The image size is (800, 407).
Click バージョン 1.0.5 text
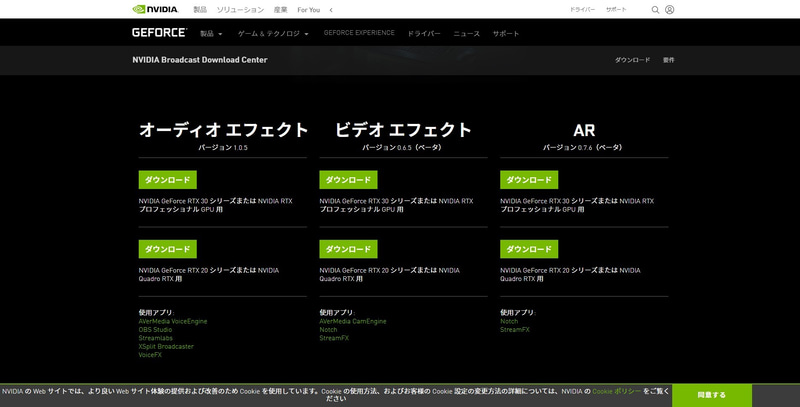coord(223,147)
